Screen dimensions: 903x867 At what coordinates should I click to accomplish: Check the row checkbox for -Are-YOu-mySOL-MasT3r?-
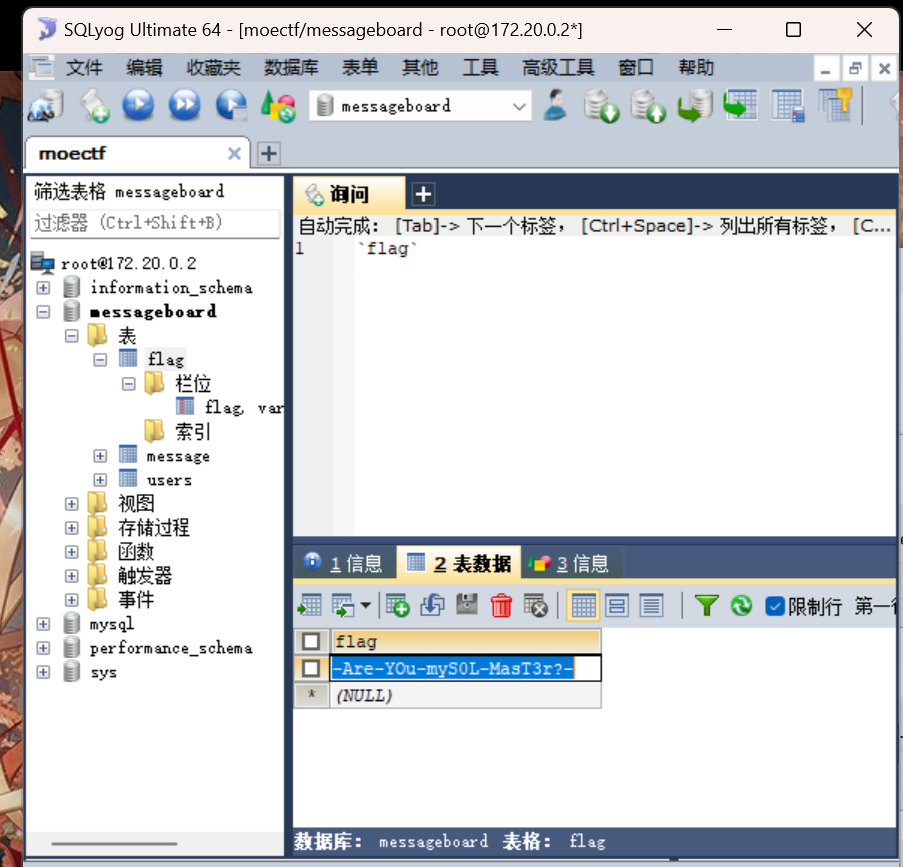[311, 668]
